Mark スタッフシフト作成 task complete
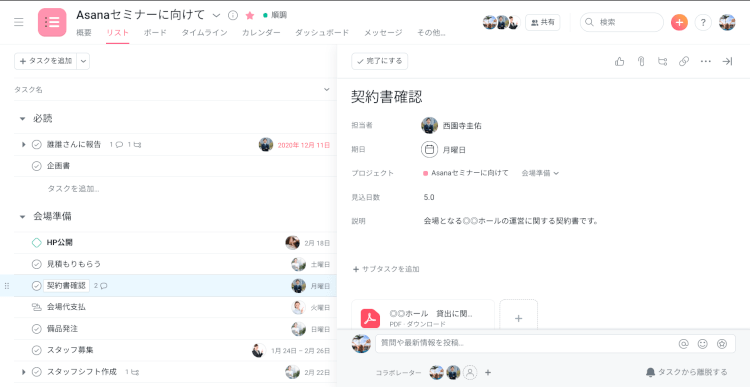The image size is (750, 387). (x=36, y=372)
